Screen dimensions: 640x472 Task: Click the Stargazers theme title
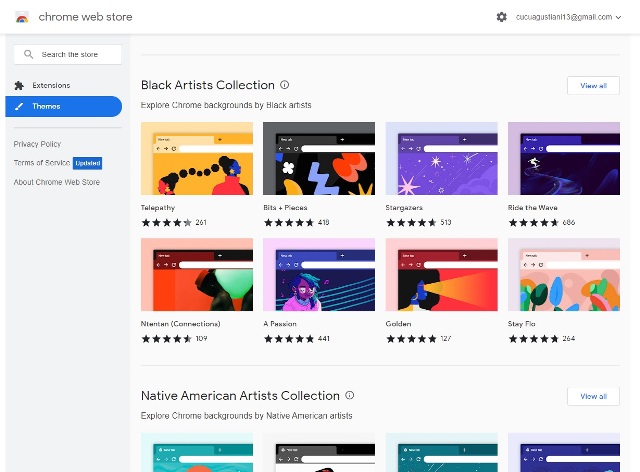(x=404, y=208)
